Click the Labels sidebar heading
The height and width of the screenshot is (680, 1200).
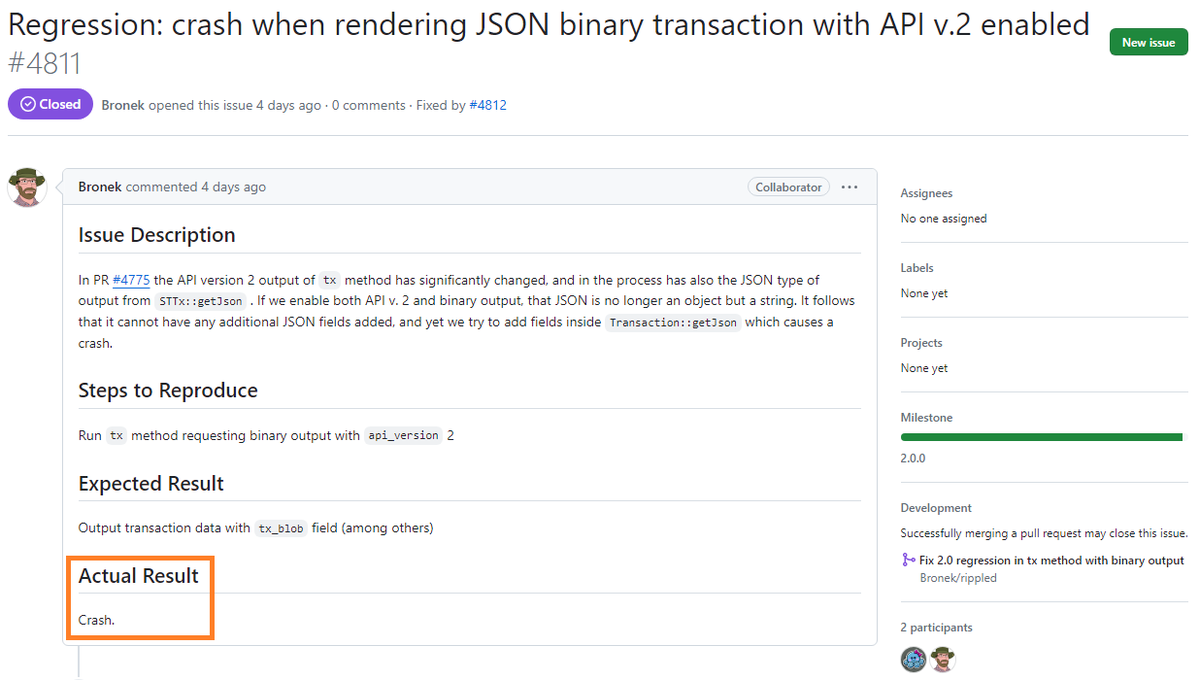click(917, 268)
